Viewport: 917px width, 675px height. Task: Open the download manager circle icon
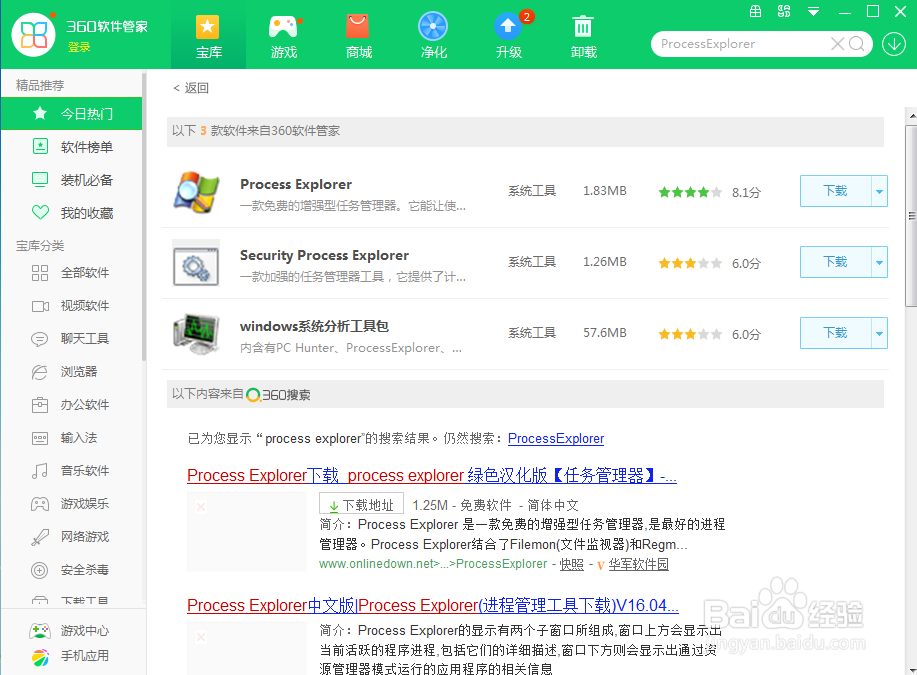(893, 44)
